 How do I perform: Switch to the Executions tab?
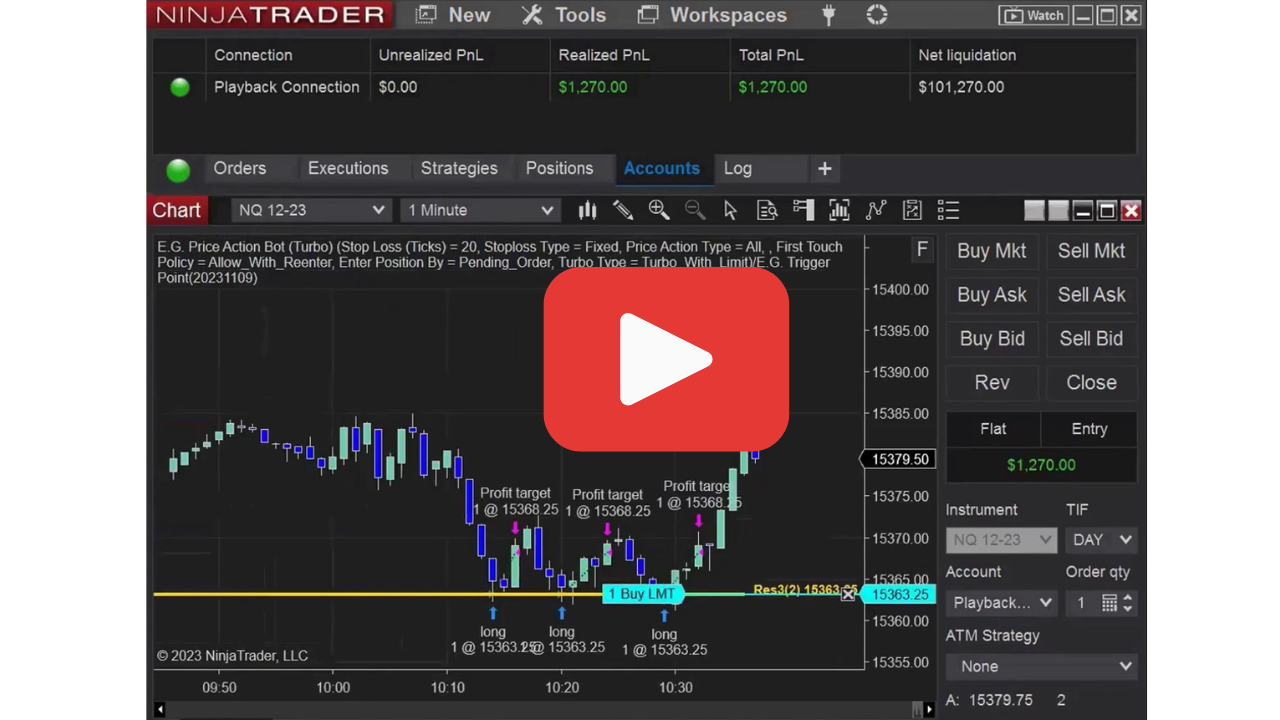click(348, 168)
